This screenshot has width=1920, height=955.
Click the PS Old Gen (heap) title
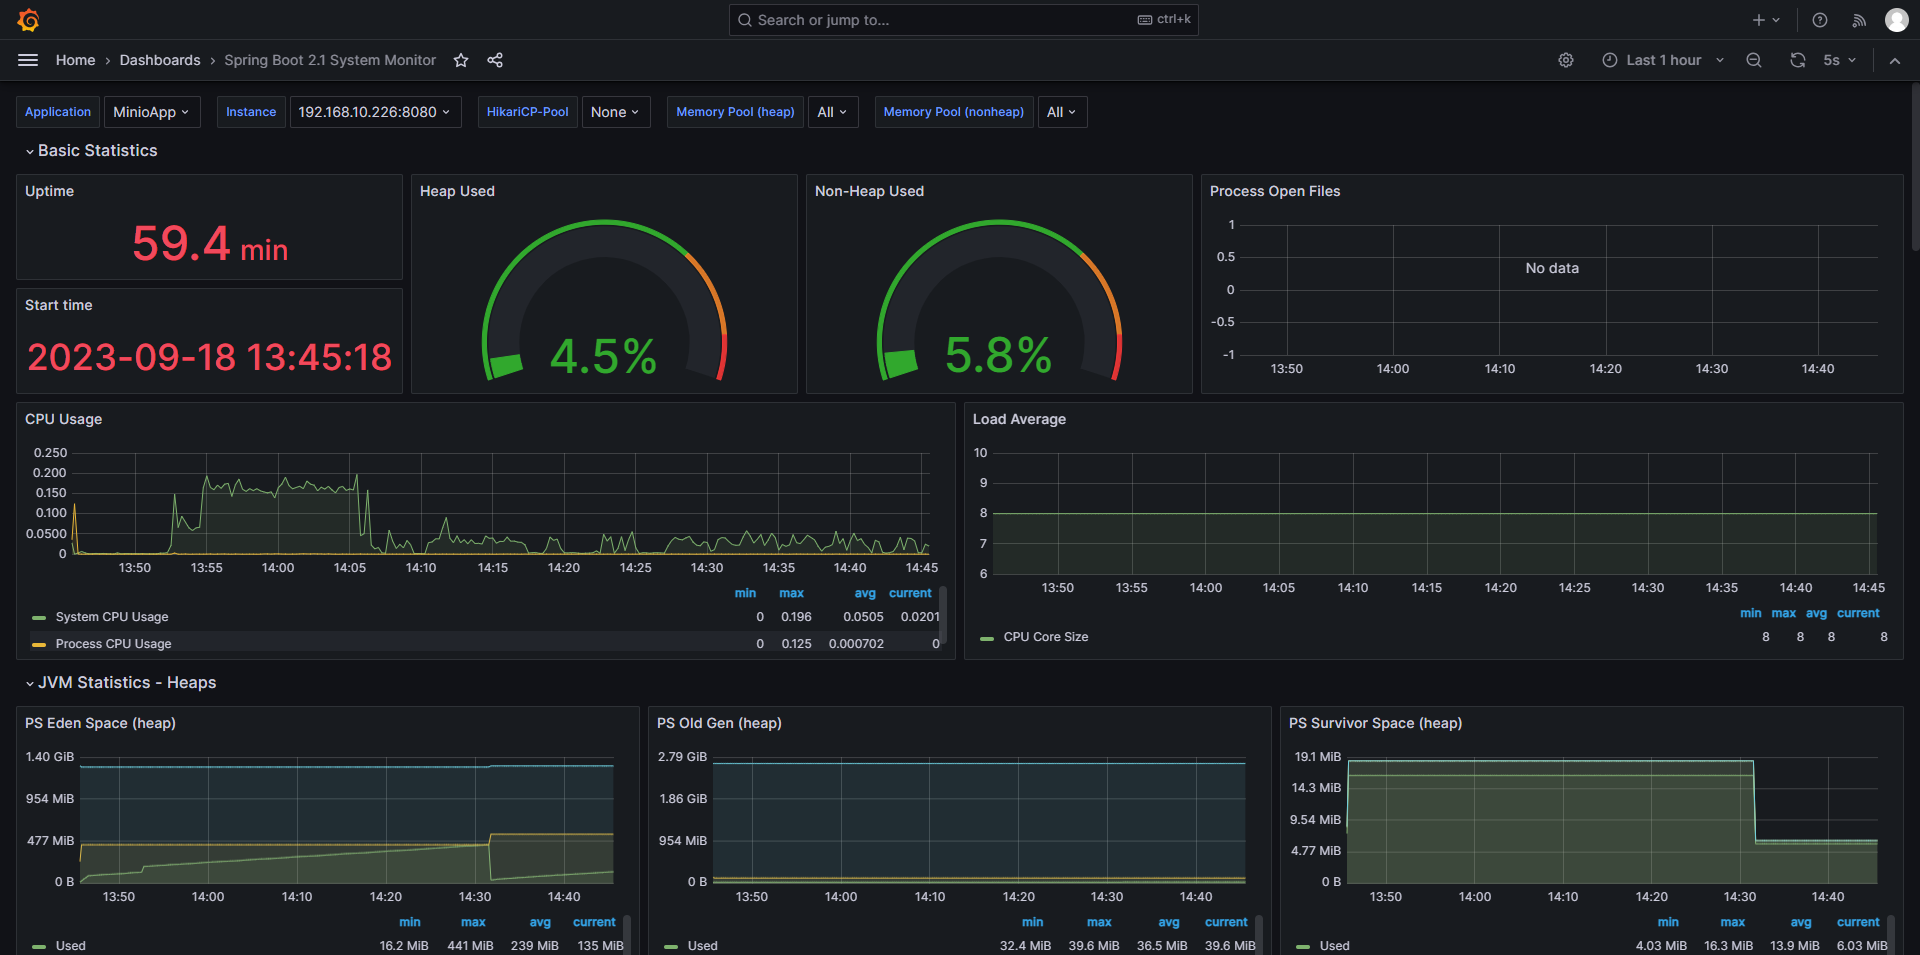[x=719, y=723]
